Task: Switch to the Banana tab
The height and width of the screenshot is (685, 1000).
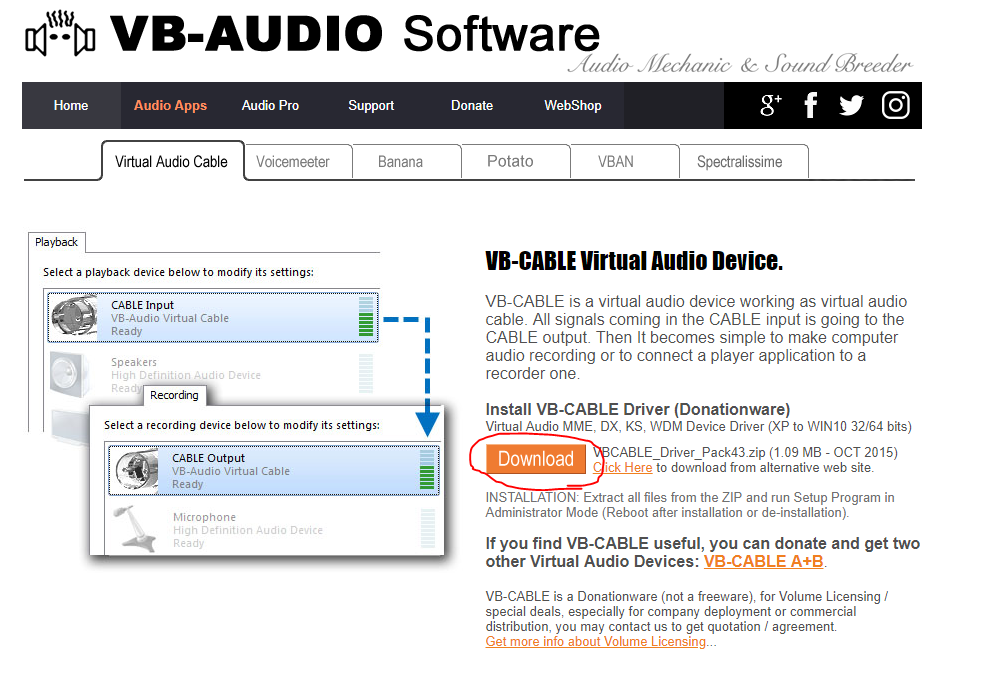Action: tap(401, 162)
